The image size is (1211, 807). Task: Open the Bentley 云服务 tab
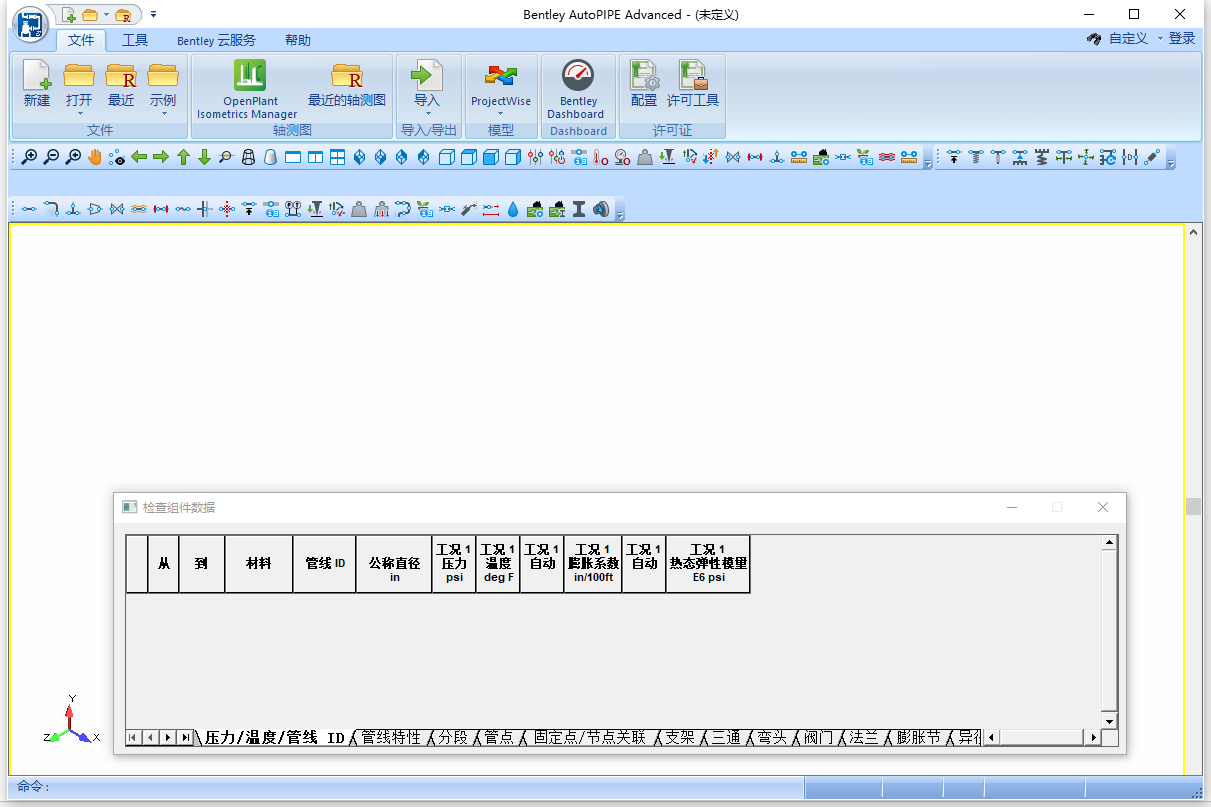(x=216, y=40)
